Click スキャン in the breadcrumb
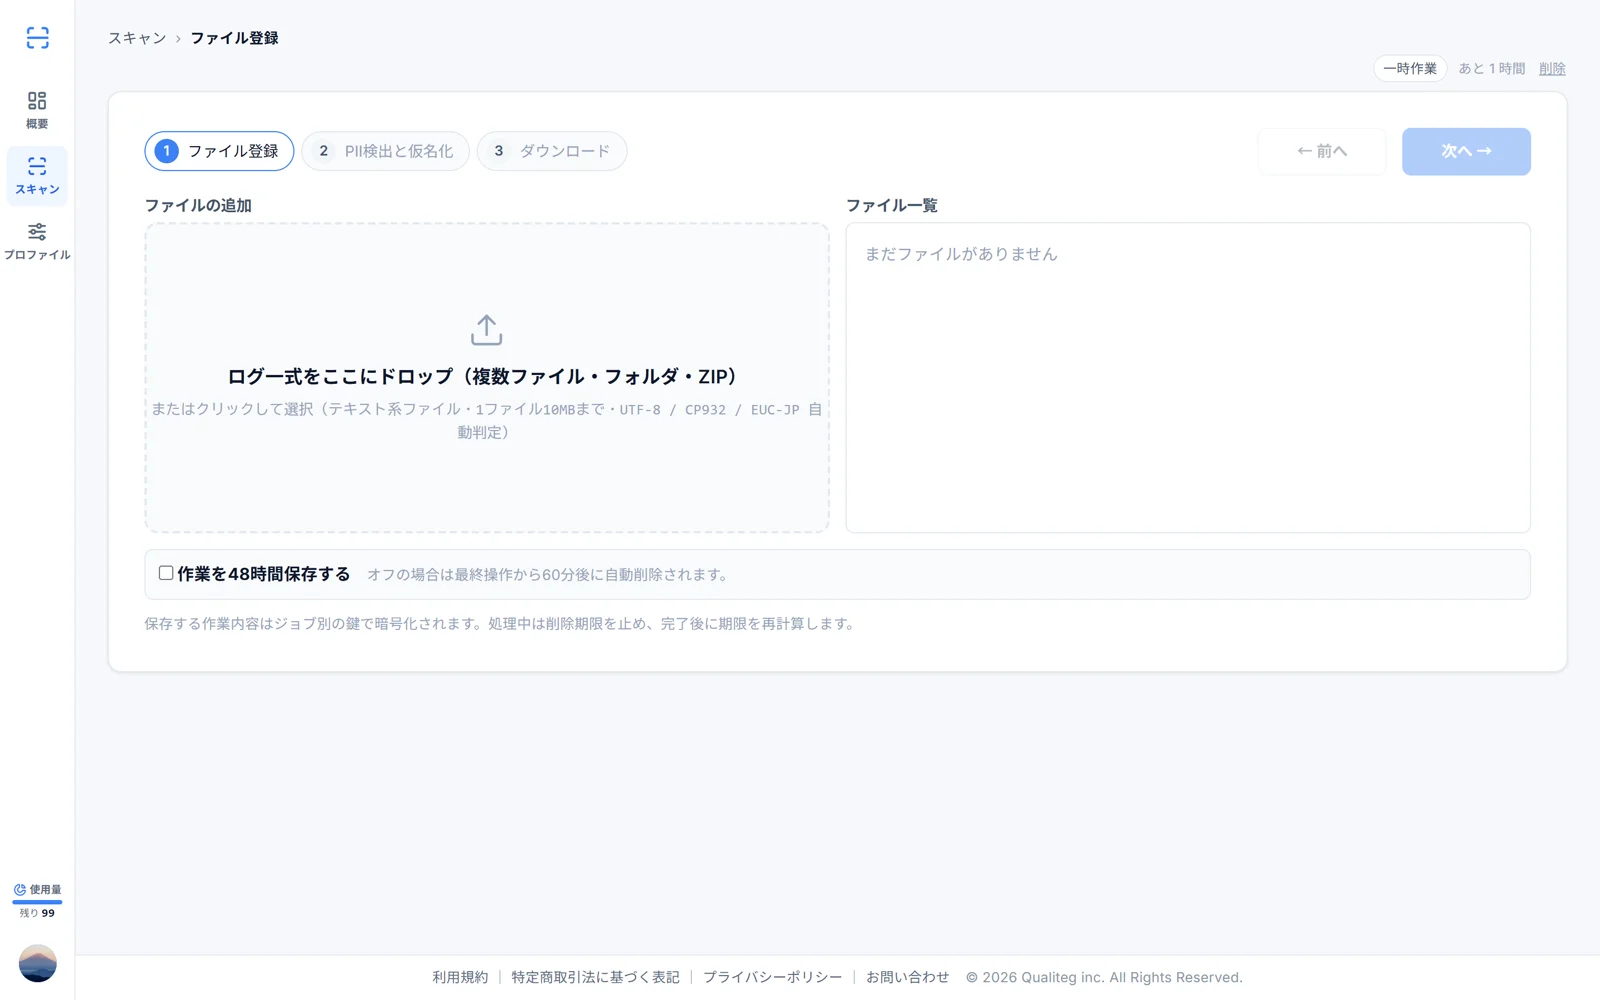Viewport: 1600px width, 1000px height. 137,38
